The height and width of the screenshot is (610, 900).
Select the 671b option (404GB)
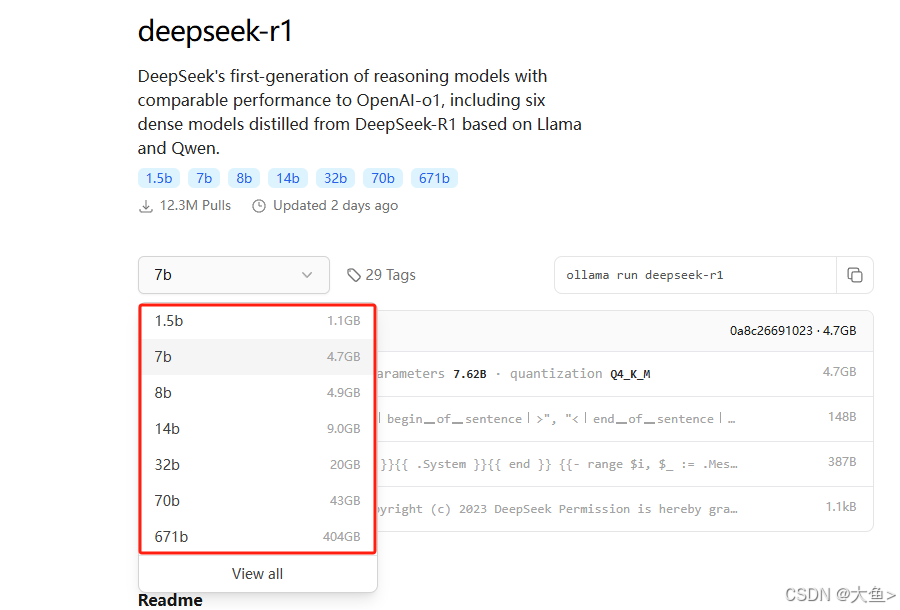click(x=257, y=537)
